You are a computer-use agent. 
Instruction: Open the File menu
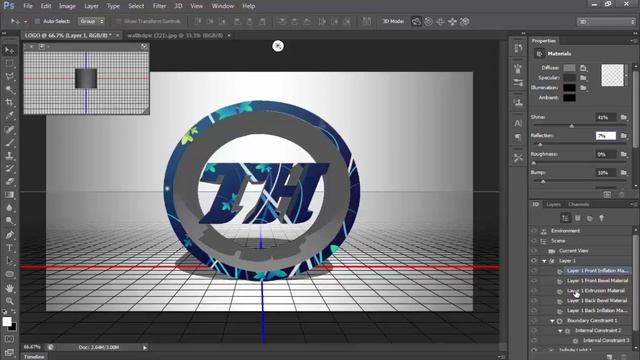28,6
